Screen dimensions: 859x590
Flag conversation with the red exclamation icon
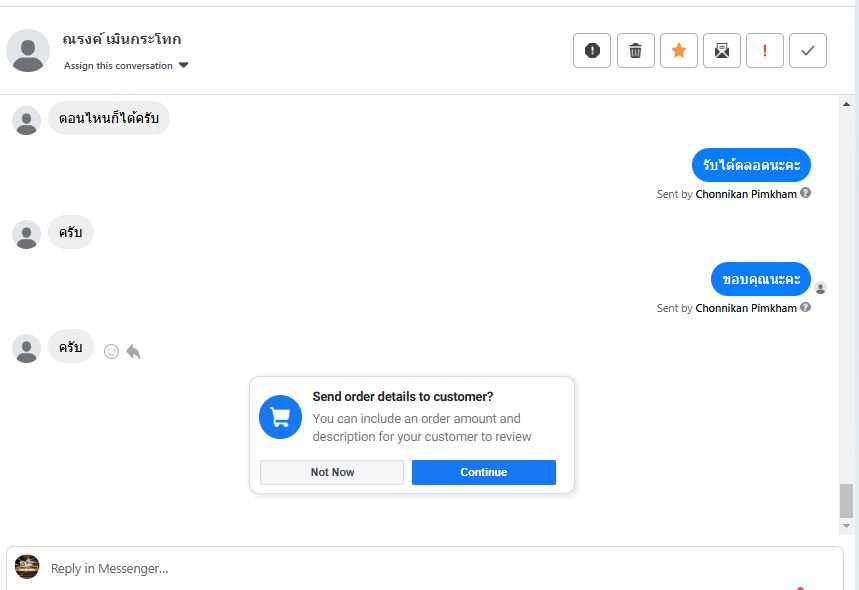coord(765,51)
